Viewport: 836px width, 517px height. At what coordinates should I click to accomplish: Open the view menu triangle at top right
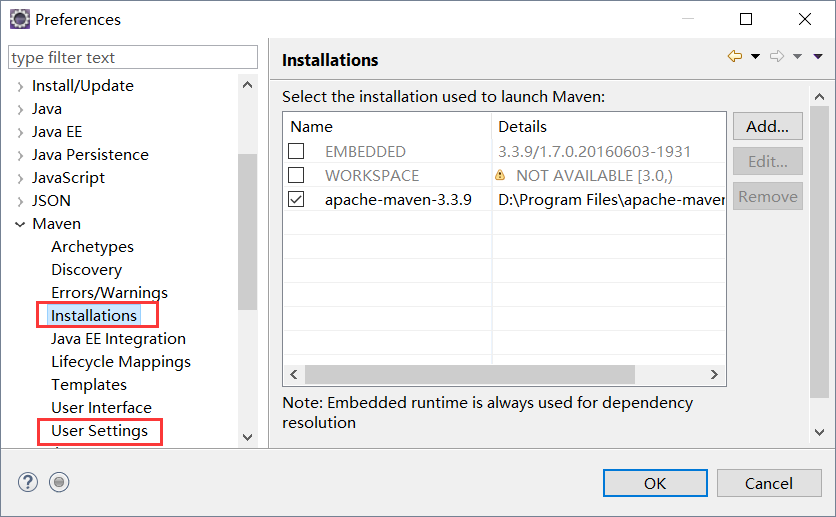[x=819, y=57]
